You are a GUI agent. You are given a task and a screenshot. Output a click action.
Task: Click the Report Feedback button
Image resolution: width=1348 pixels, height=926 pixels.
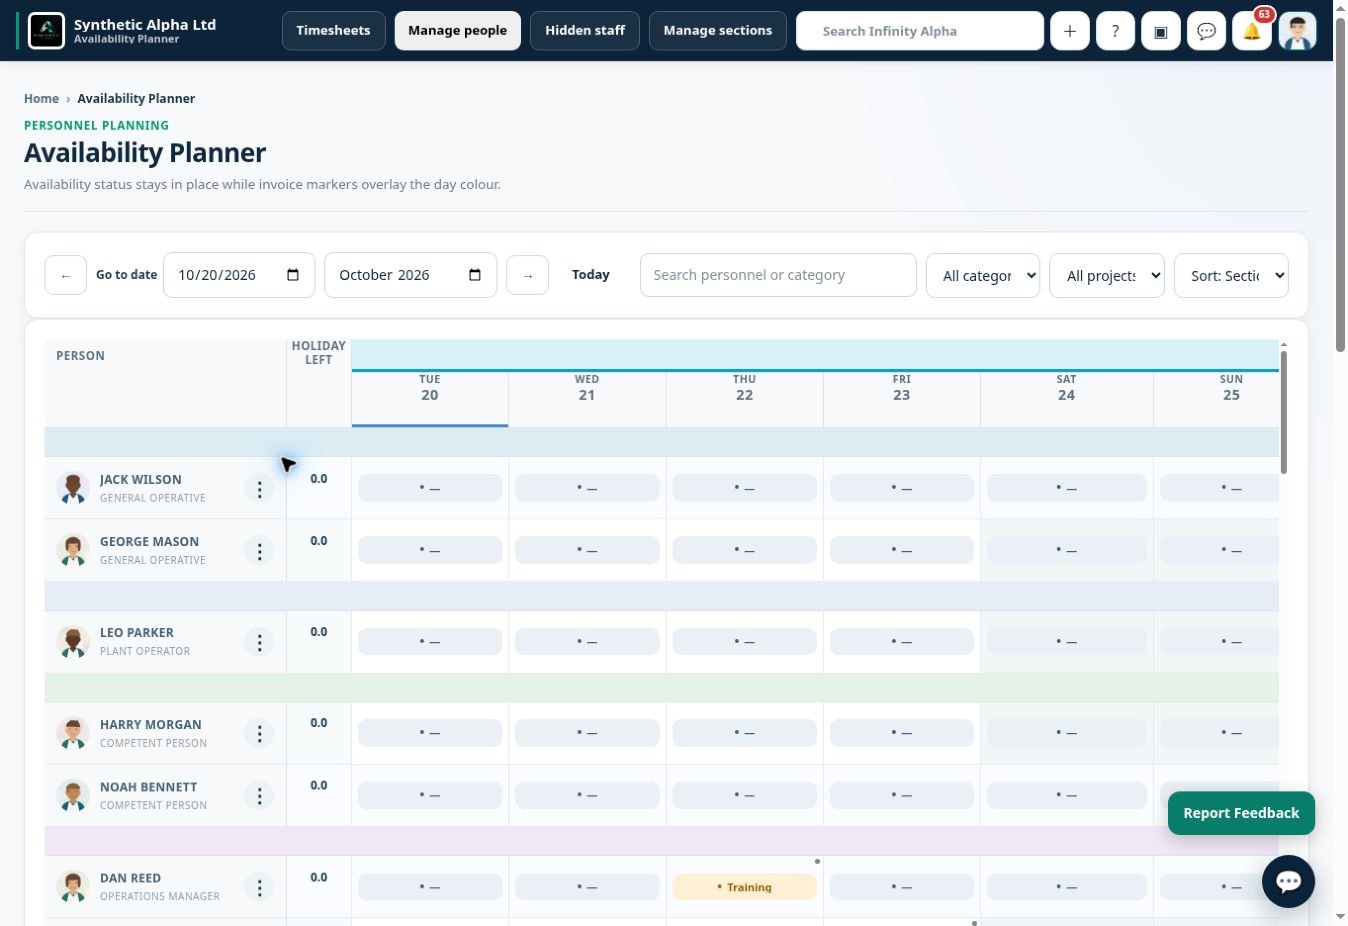click(1241, 813)
